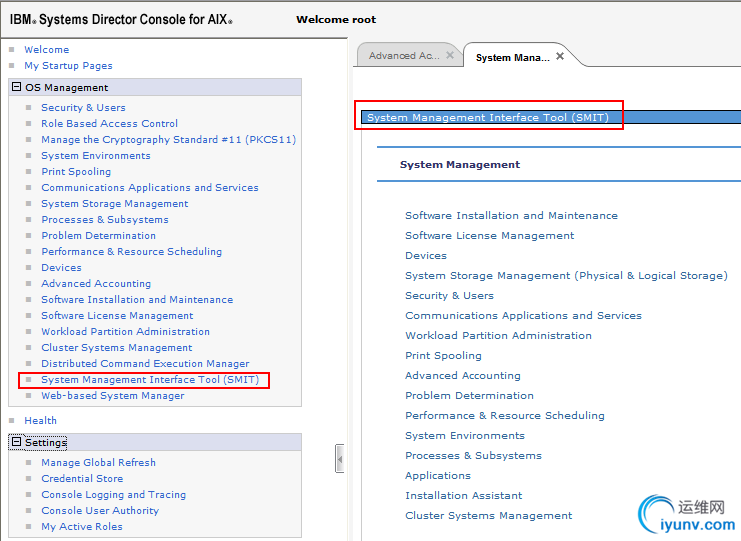Open Console Logging and Tracing
The image size is (741, 541).
113,495
